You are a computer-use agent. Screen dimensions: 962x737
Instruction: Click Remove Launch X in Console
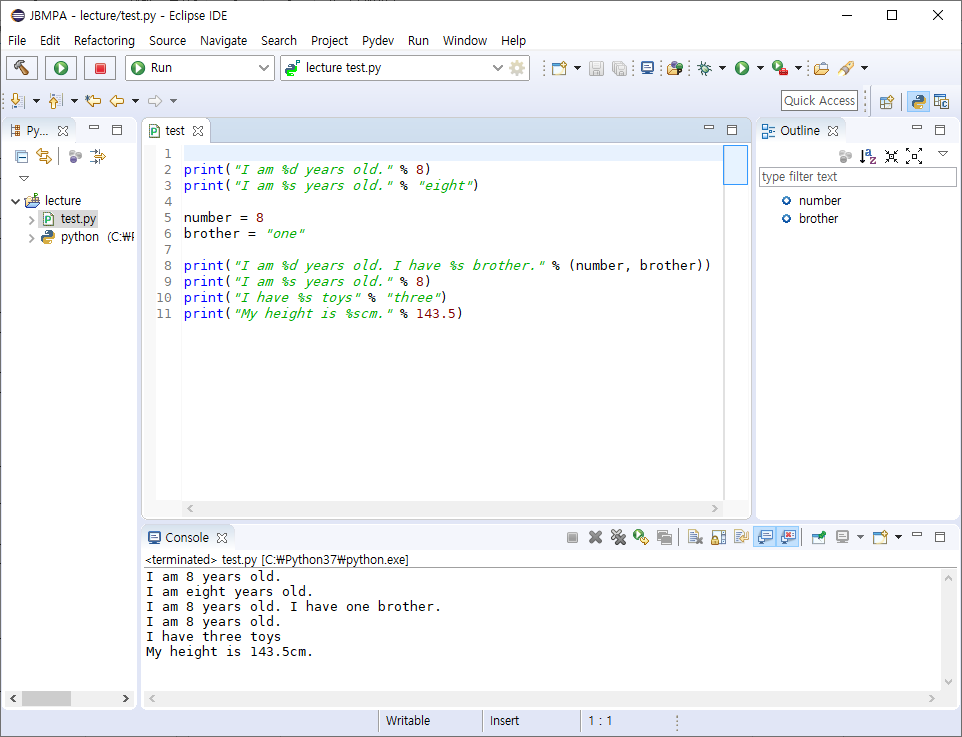click(x=595, y=538)
